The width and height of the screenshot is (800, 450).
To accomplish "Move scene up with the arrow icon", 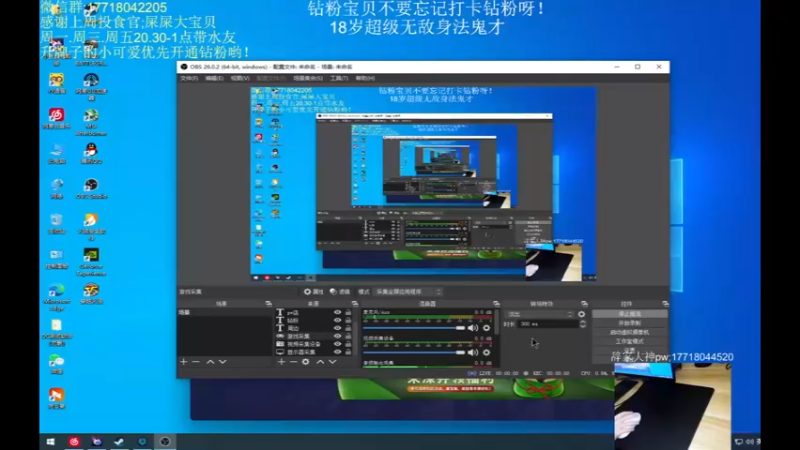I will pyautogui.click(x=210, y=362).
